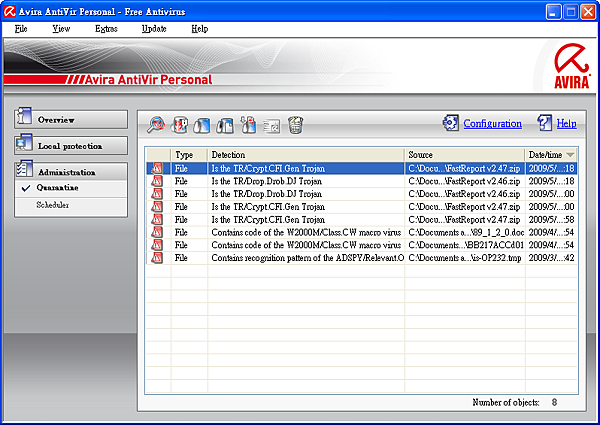This screenshot has height=425, width=600.
Task: Click the Send object email icon
Action: [272, 126]
